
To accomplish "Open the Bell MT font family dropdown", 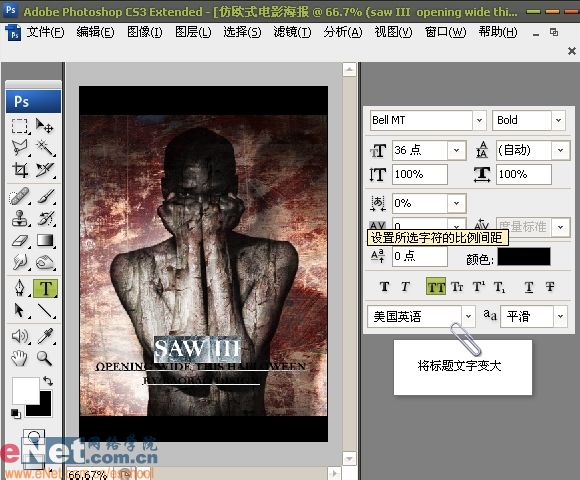I will (x=479, y=120).
